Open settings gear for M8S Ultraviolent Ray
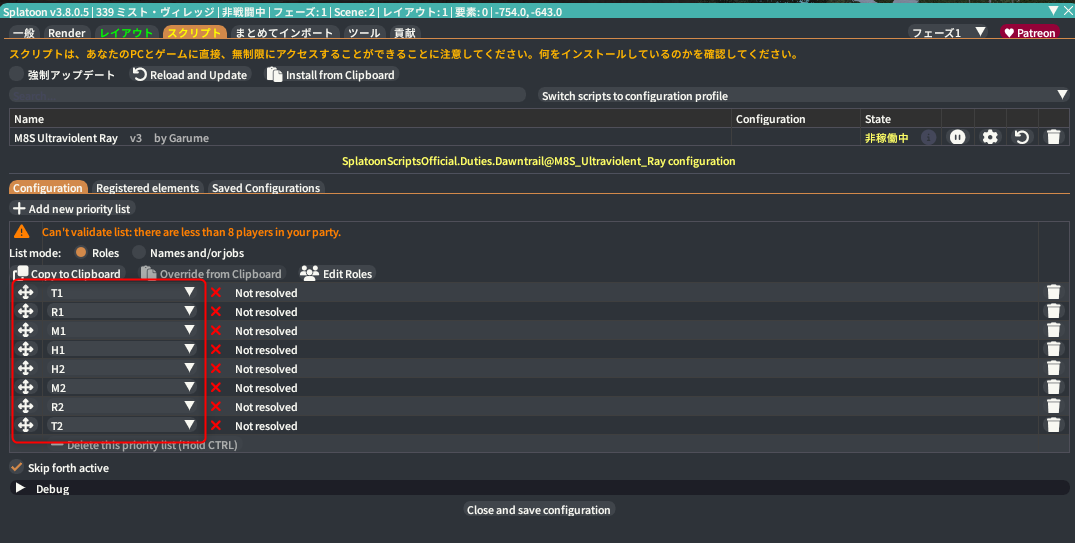1075x543 pixels. [989, 137]
